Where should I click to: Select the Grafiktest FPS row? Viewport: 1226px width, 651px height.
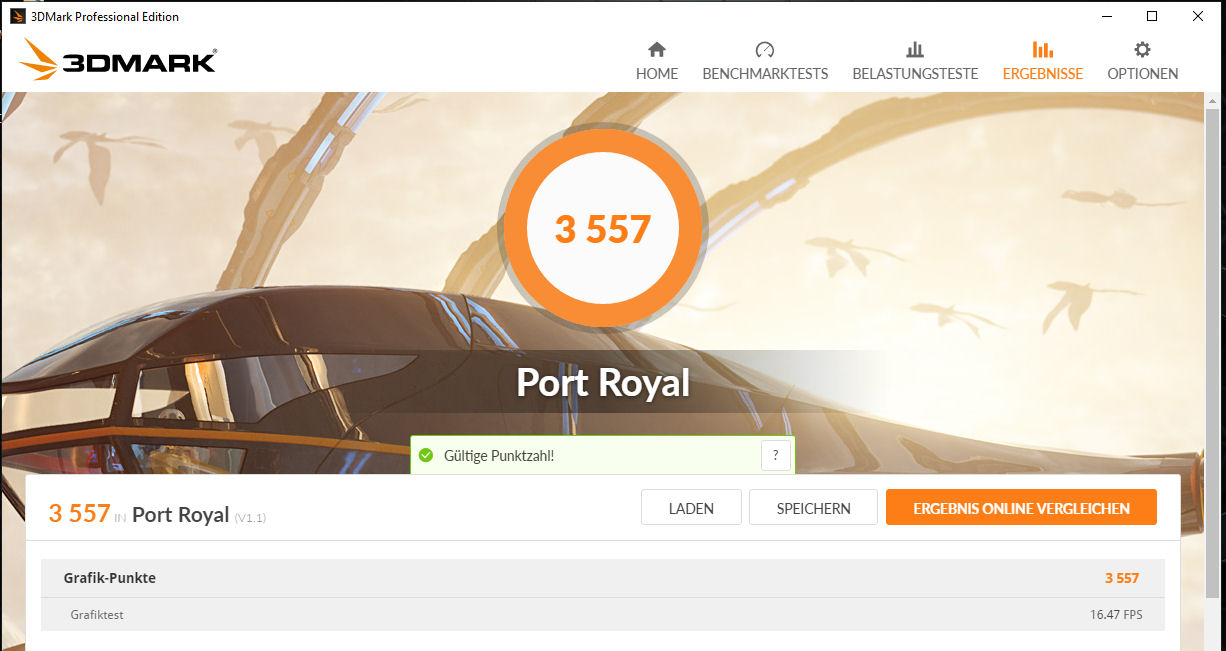pos(603,615)
